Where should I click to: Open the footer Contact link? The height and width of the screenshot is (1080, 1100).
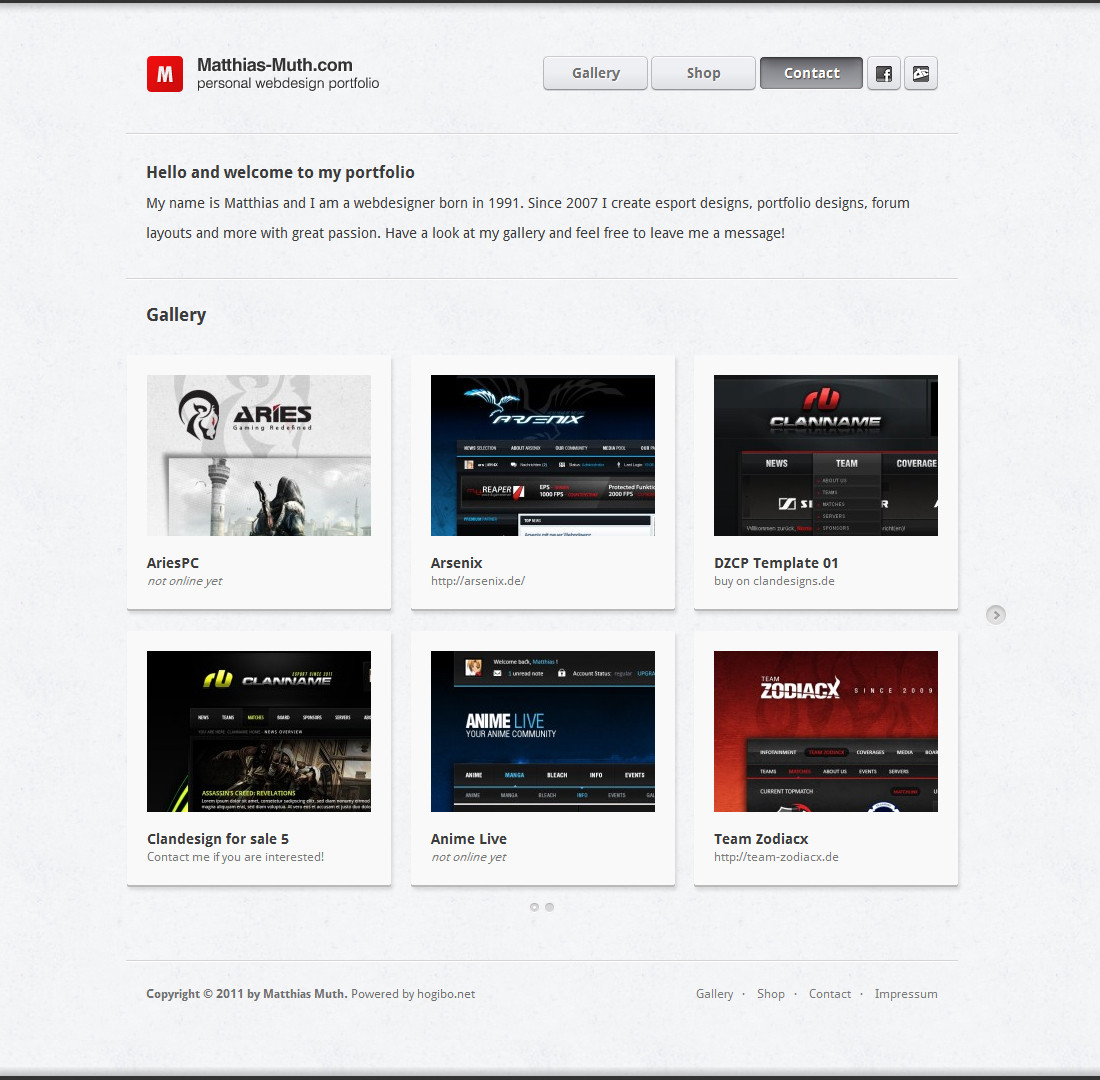click(830, 994)
